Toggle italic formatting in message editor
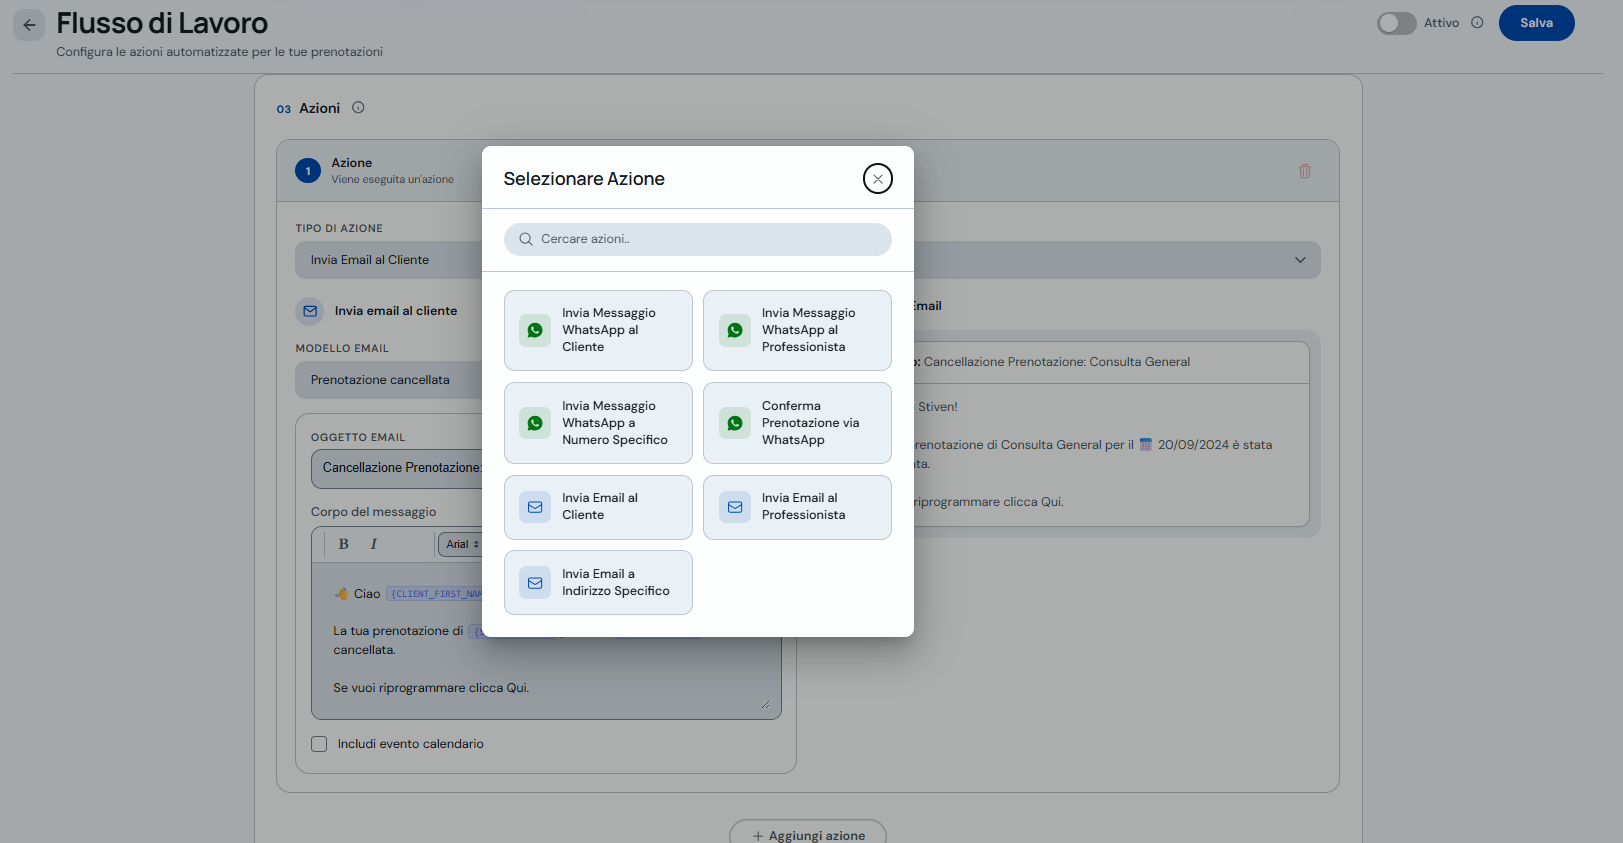The height and width of the screenshot is (843, 1623). pos(373,544)
